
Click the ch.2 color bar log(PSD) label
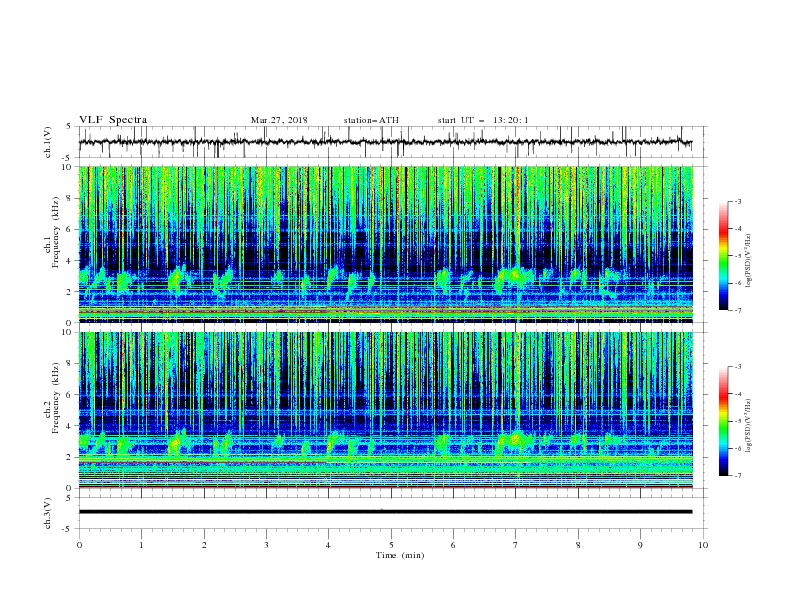tap(748, 425)
